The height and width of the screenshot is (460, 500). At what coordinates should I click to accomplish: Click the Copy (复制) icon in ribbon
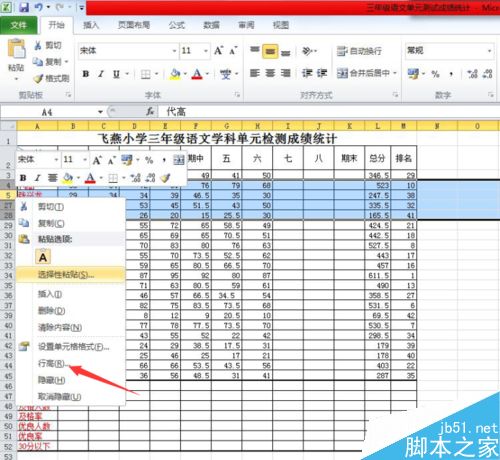[x=38, y=62]
